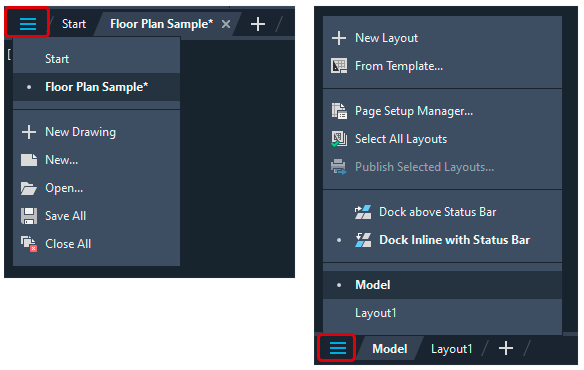Choose Layout1 in the layout list menu
584x370 pixels.
pos(442,313)
